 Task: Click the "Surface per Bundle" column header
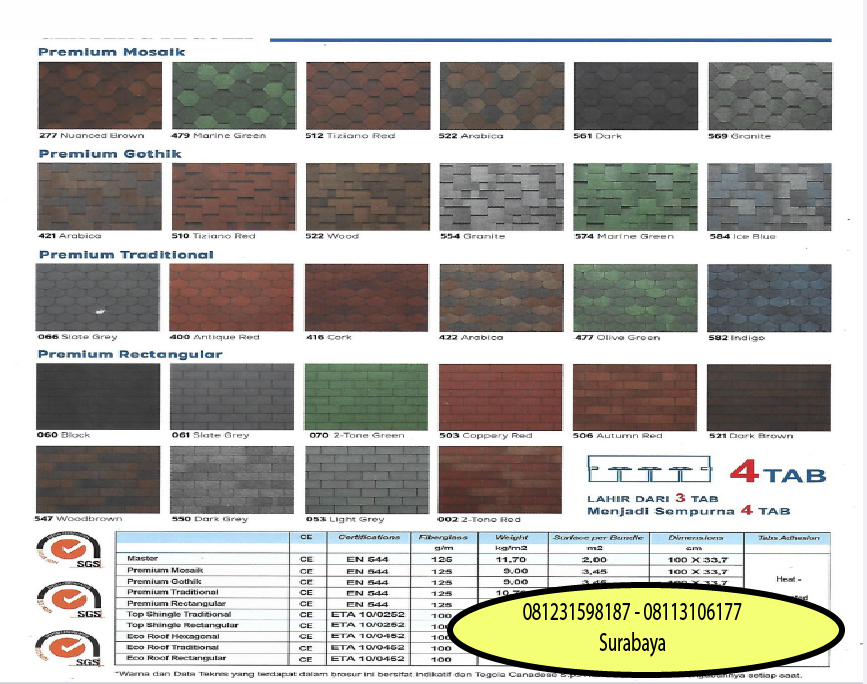click(598, 537)
